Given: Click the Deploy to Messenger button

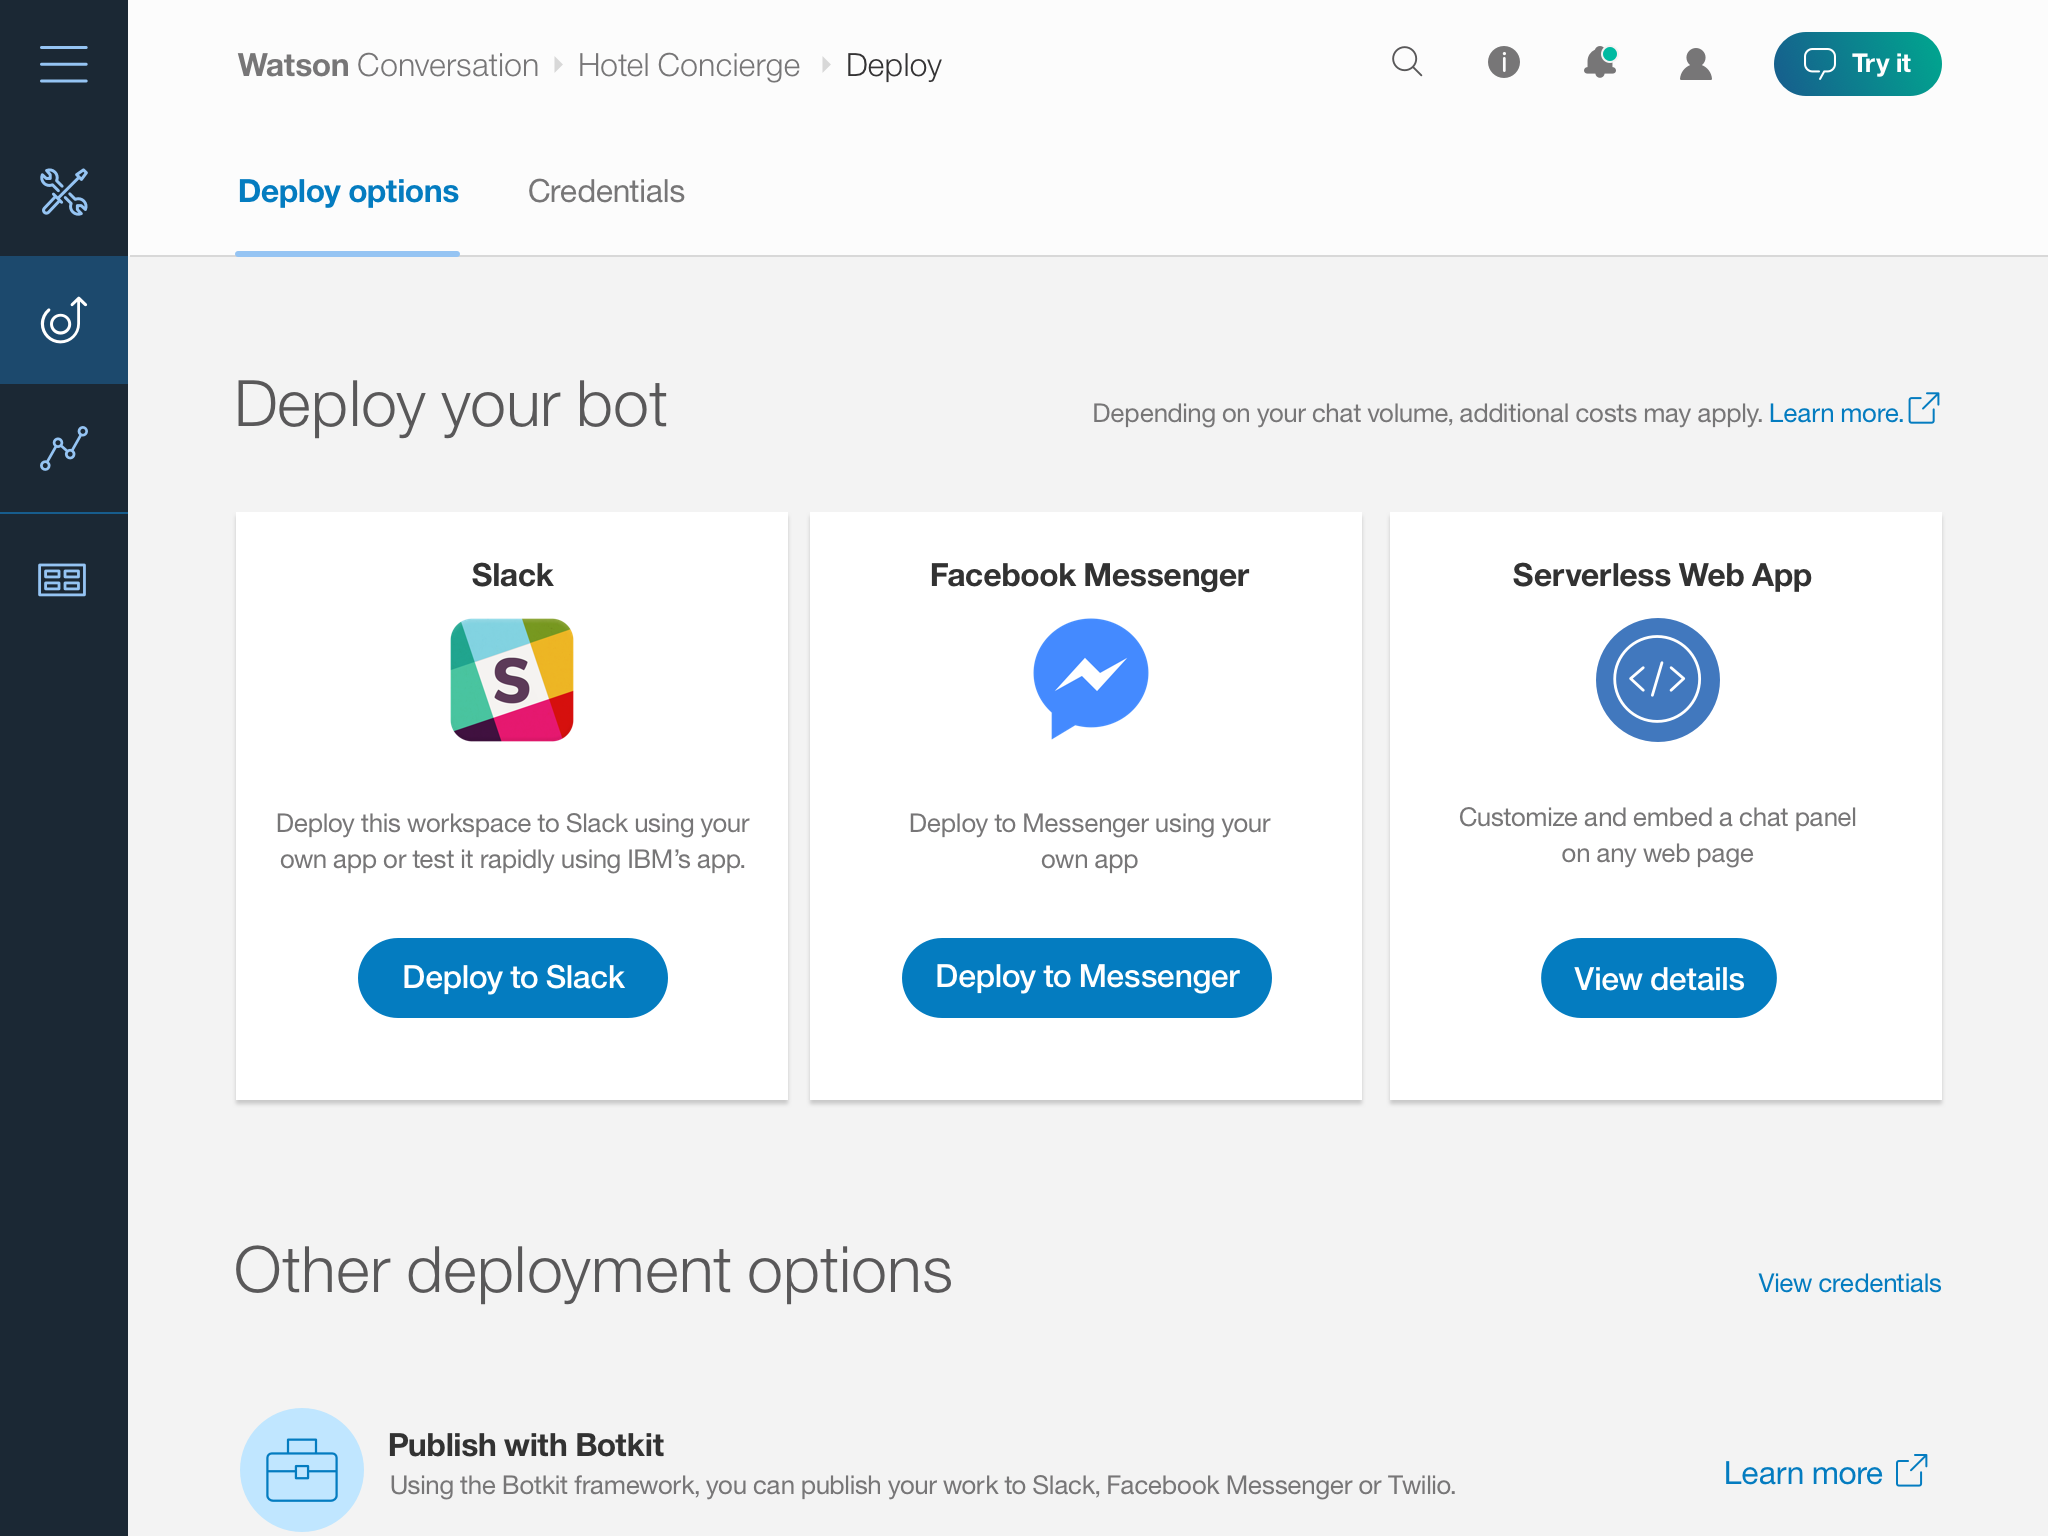Looking at the screenshot, I should pyautogui.click(x=1086, y=977).
